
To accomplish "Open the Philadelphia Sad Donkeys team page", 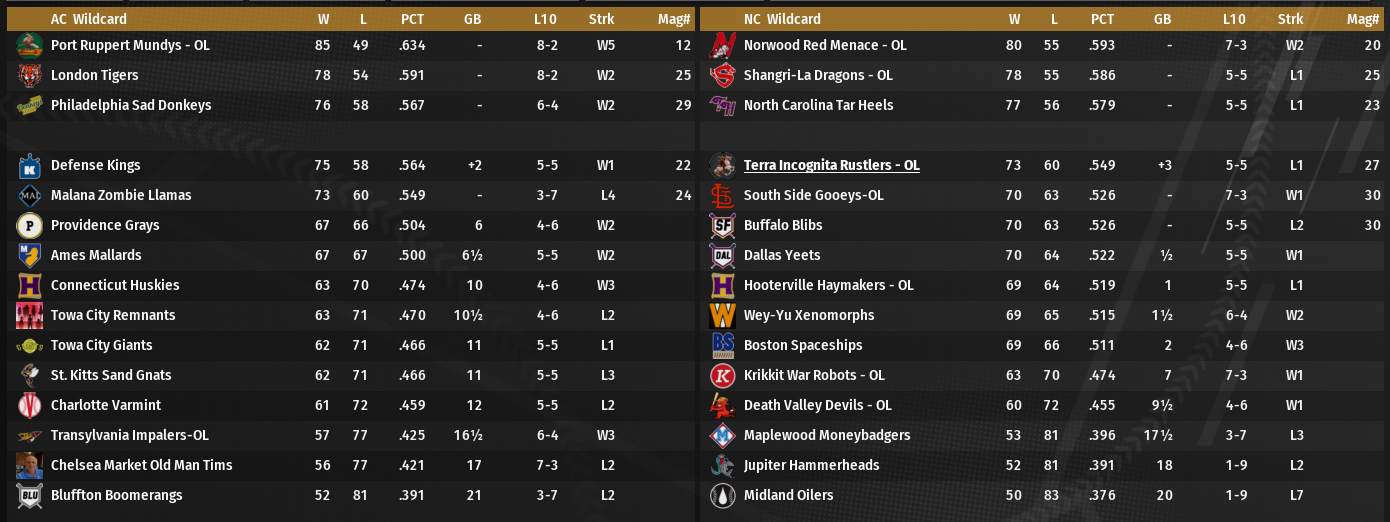I will 131,105.
